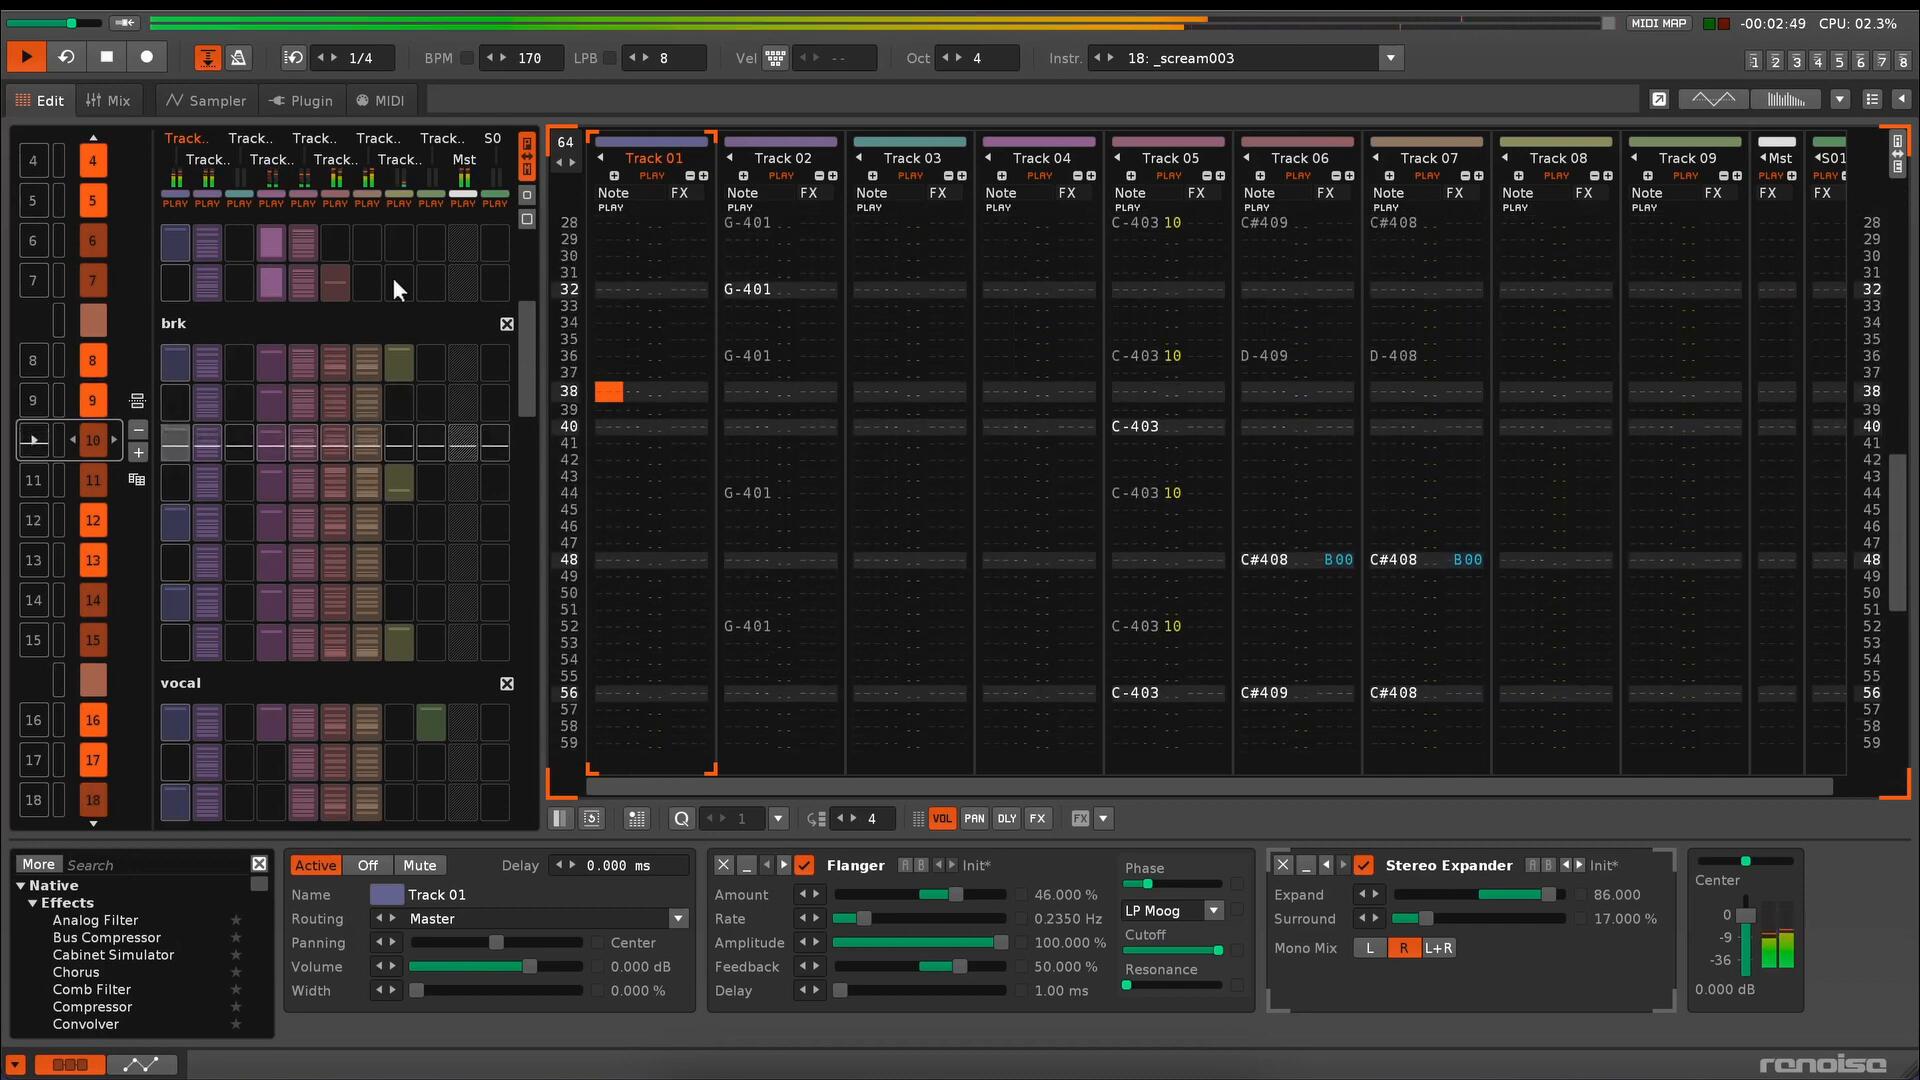
Task: Disable the Flanger device checkbox
Action: coord(804,866)
